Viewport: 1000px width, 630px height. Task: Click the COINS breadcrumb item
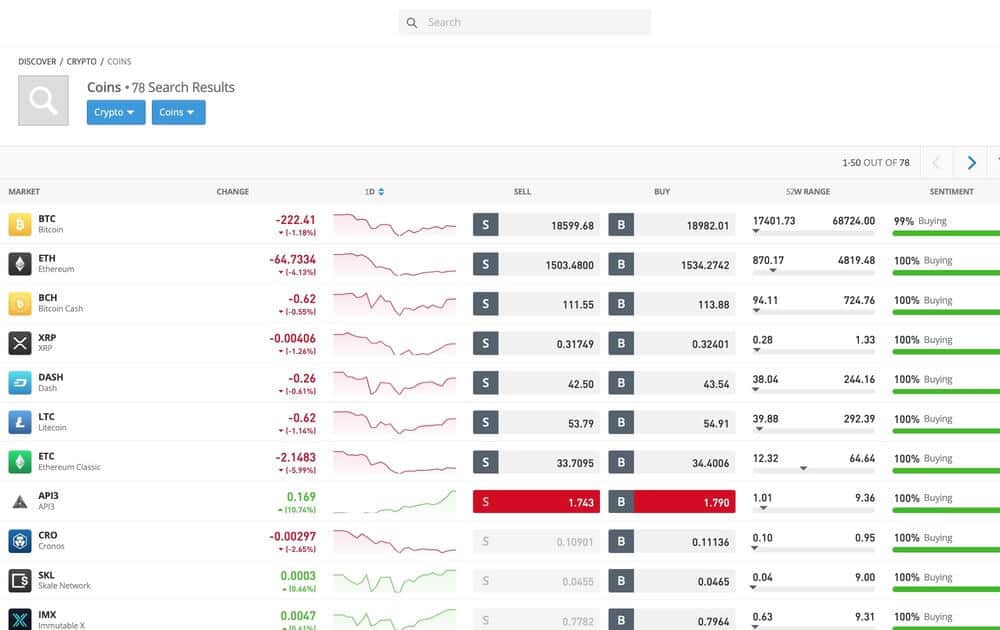tap(119, 61)
